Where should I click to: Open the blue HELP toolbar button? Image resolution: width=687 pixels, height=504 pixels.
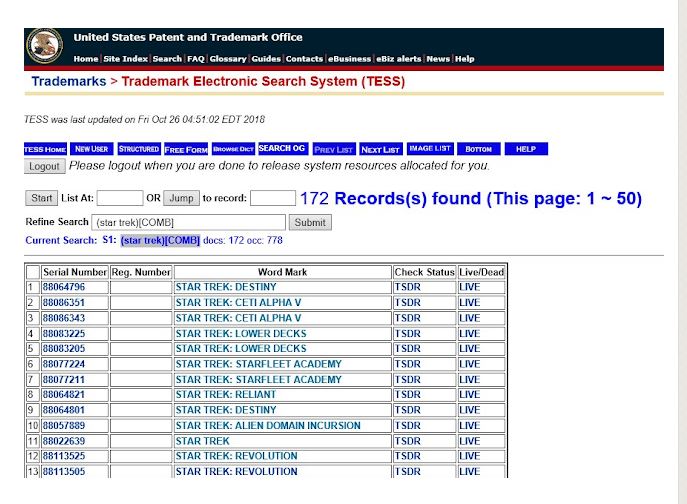pos(526,149)
